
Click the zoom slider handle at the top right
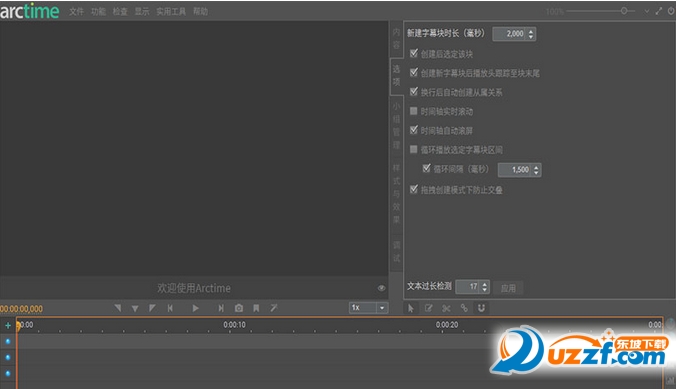pos(624,11)
